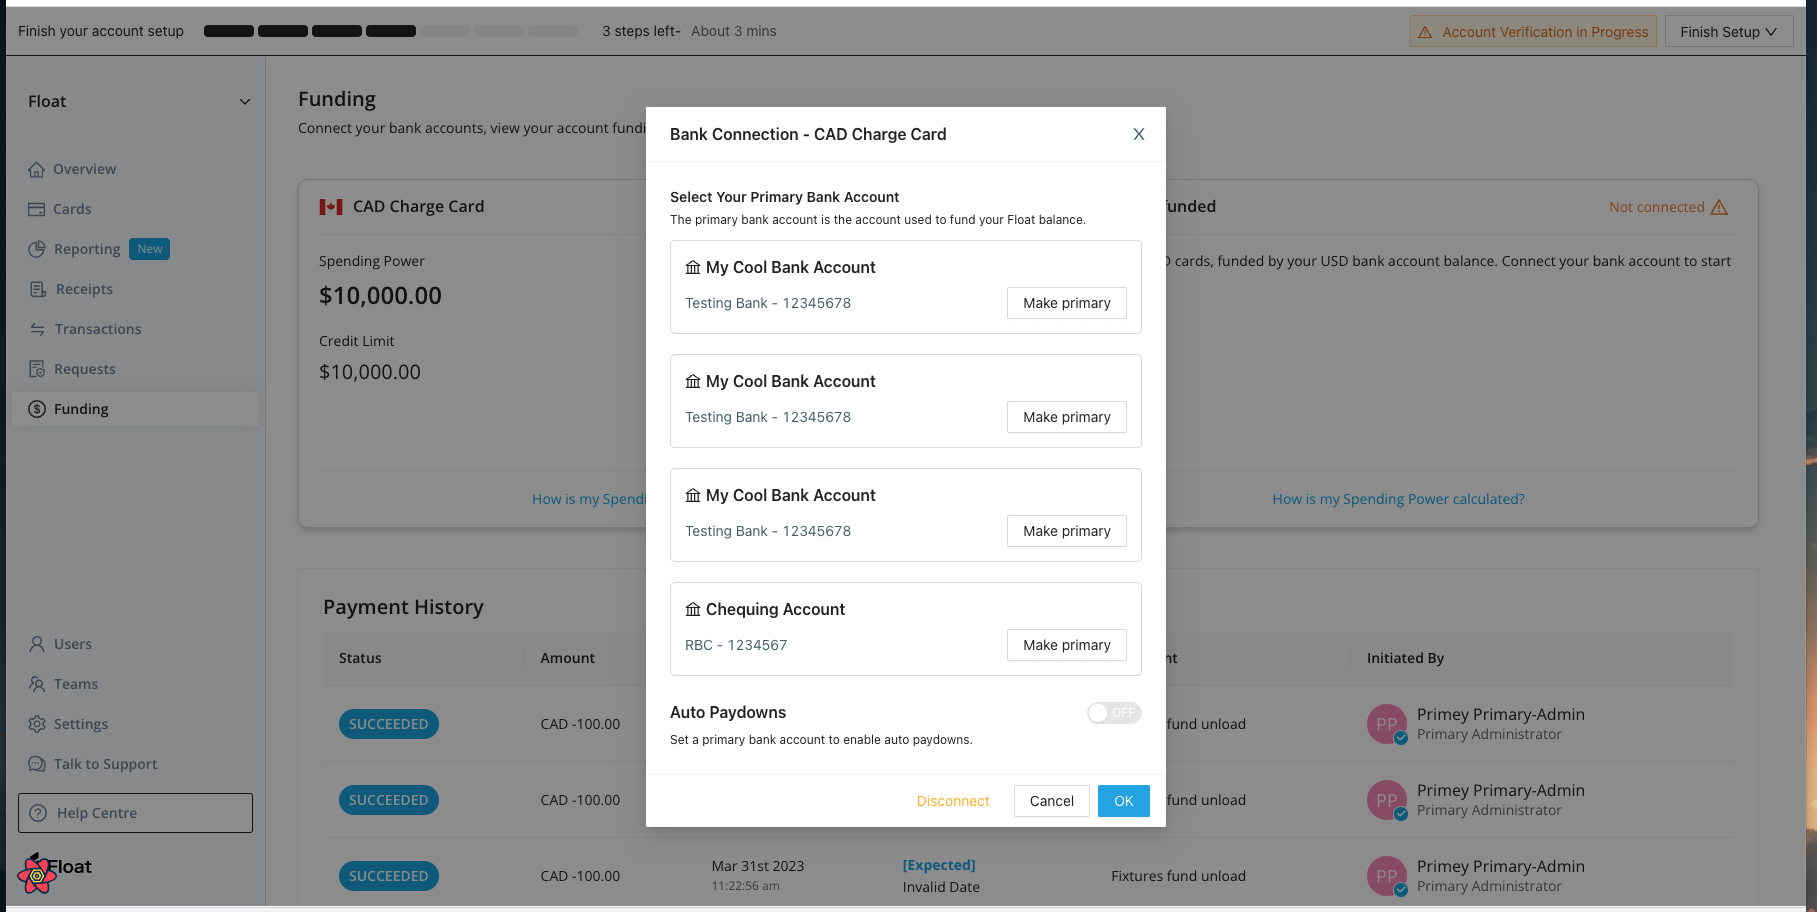Open Settings using the gear icon
This screenshot has height=912, width=1817.
[37, 723]
